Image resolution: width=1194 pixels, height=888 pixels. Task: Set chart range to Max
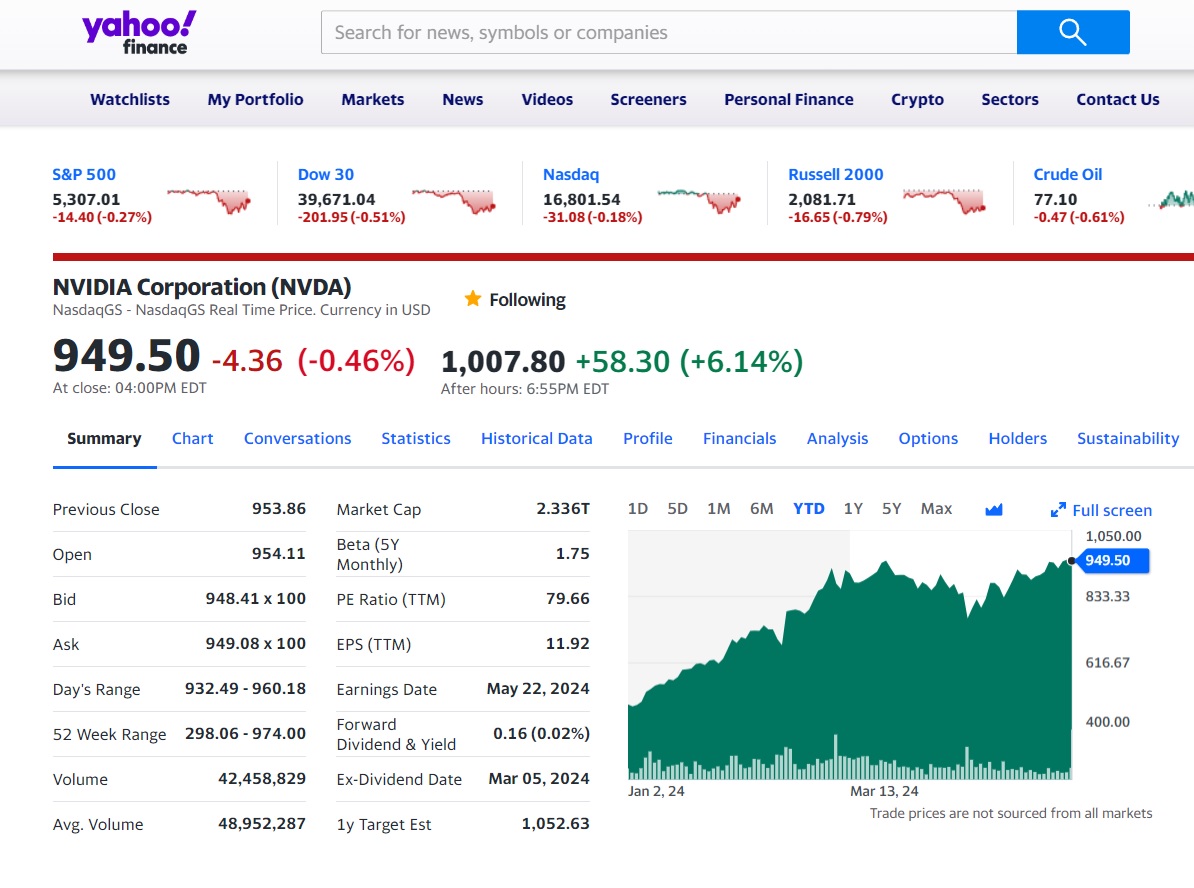coord(937,509)
